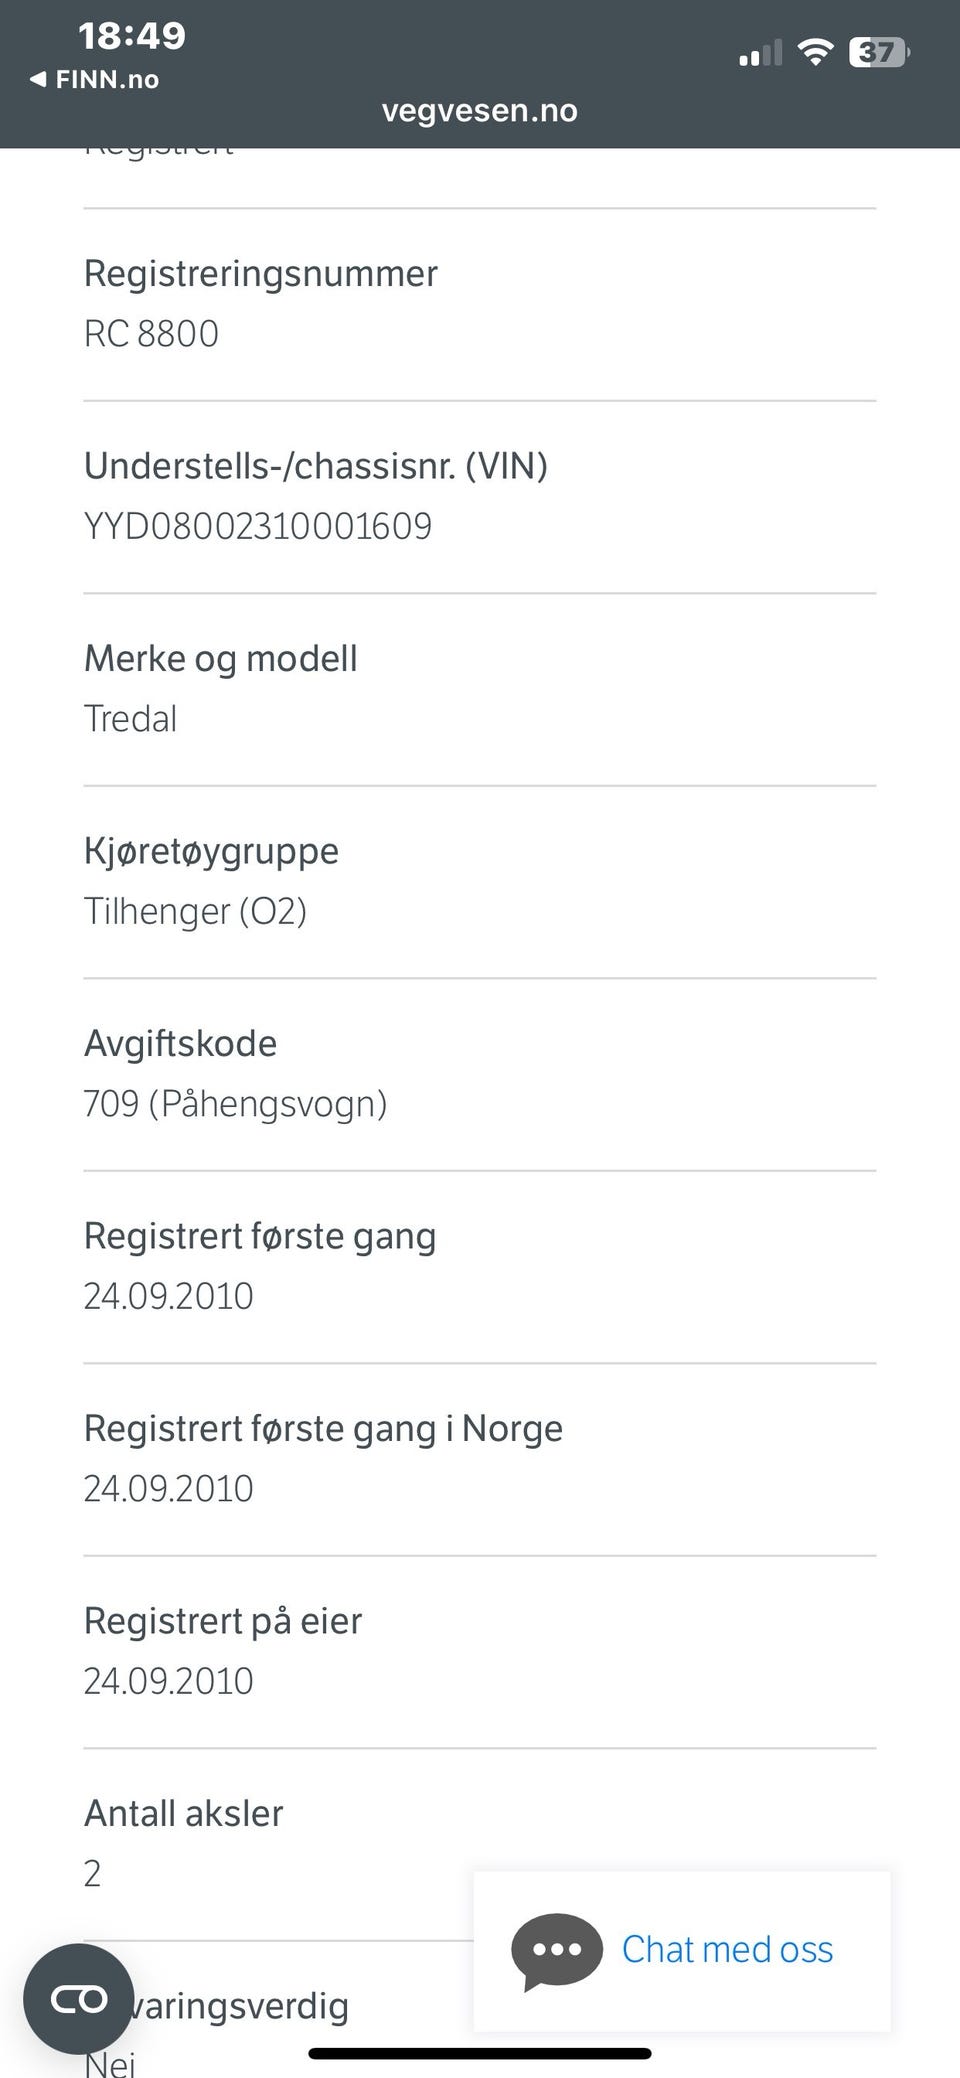Select the registration number RC 8800

(151, 334)
